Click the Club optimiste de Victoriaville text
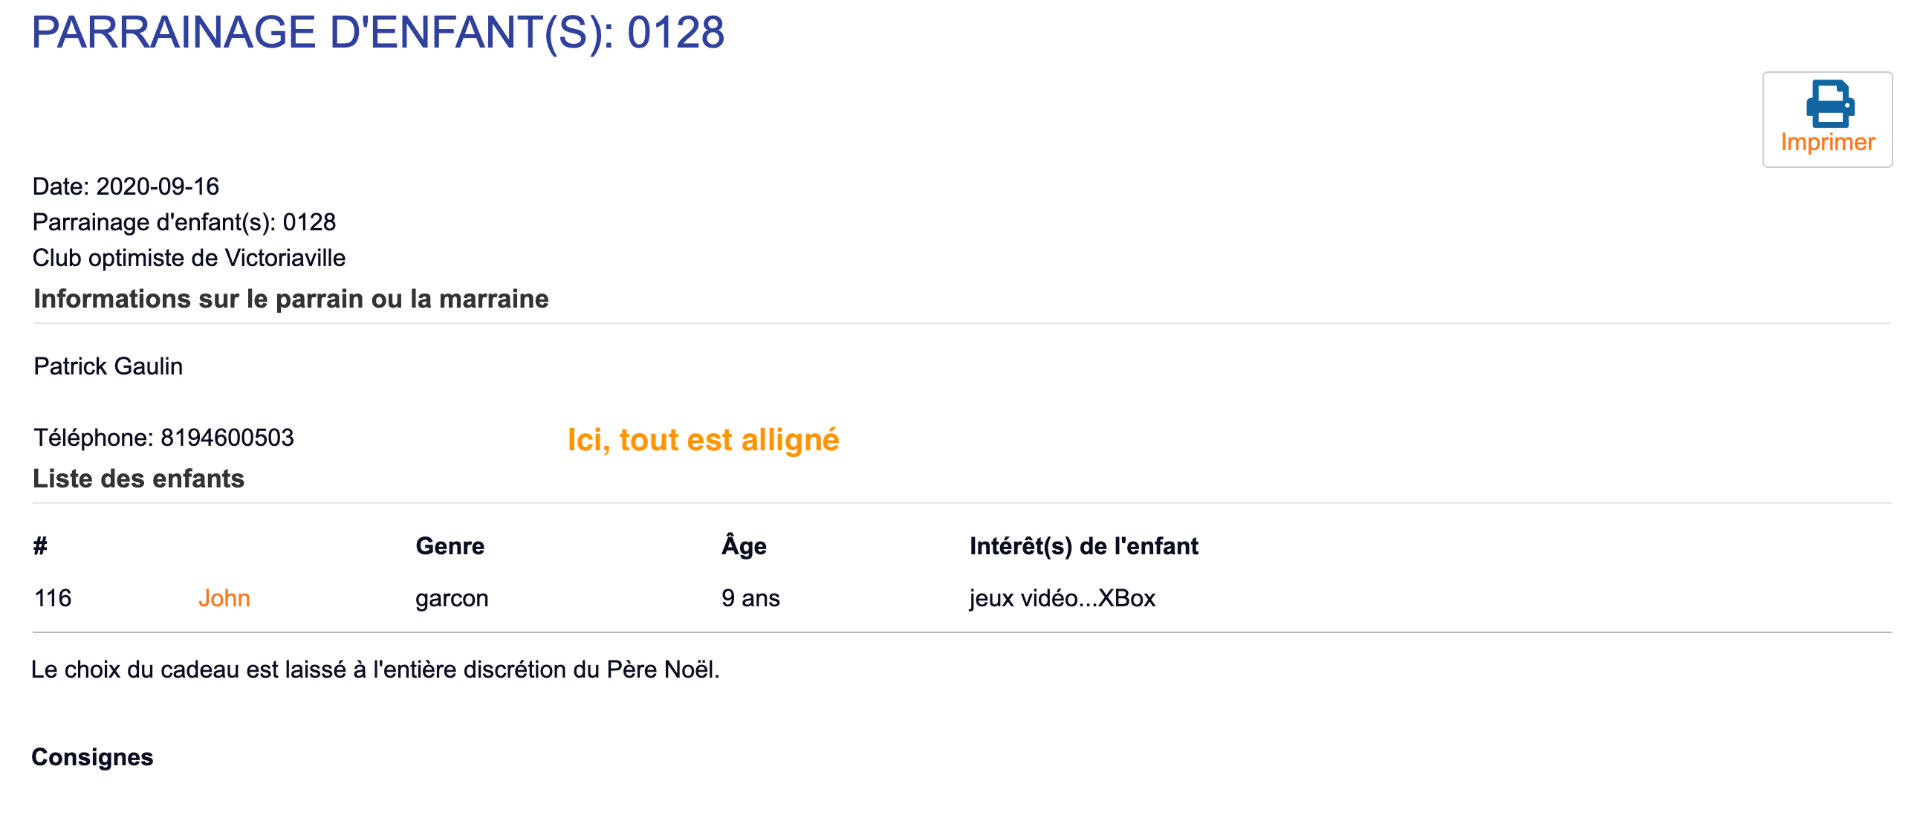The height and width of the screenshot is (827, 1920). pyautogui.click(x=189, y=258)
